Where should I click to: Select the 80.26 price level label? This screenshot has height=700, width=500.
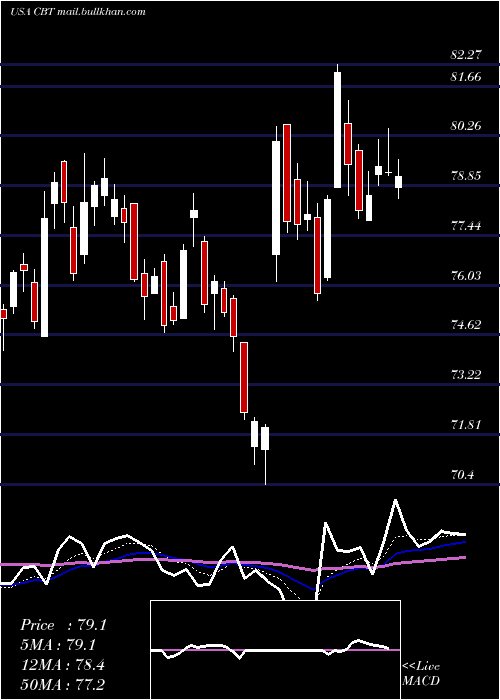pyautogui.click(x=466, y=126)
